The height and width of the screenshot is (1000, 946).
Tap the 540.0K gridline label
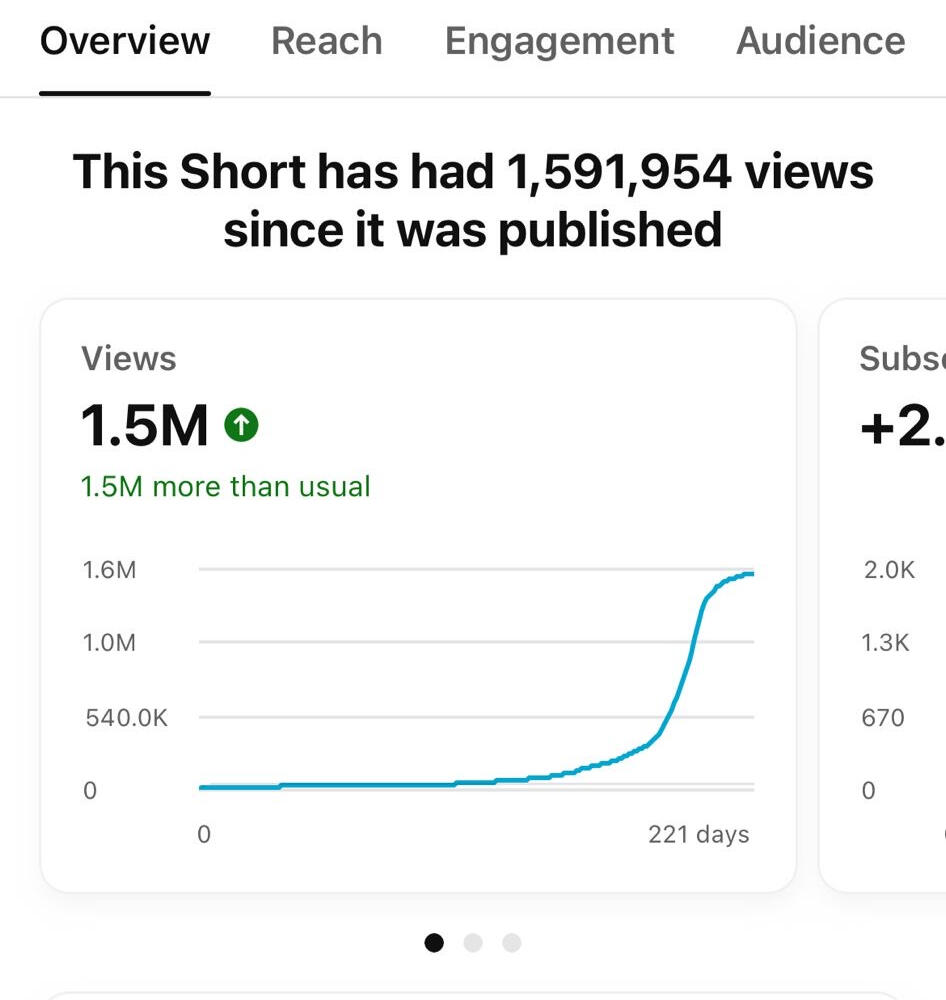tap(126, 717)
